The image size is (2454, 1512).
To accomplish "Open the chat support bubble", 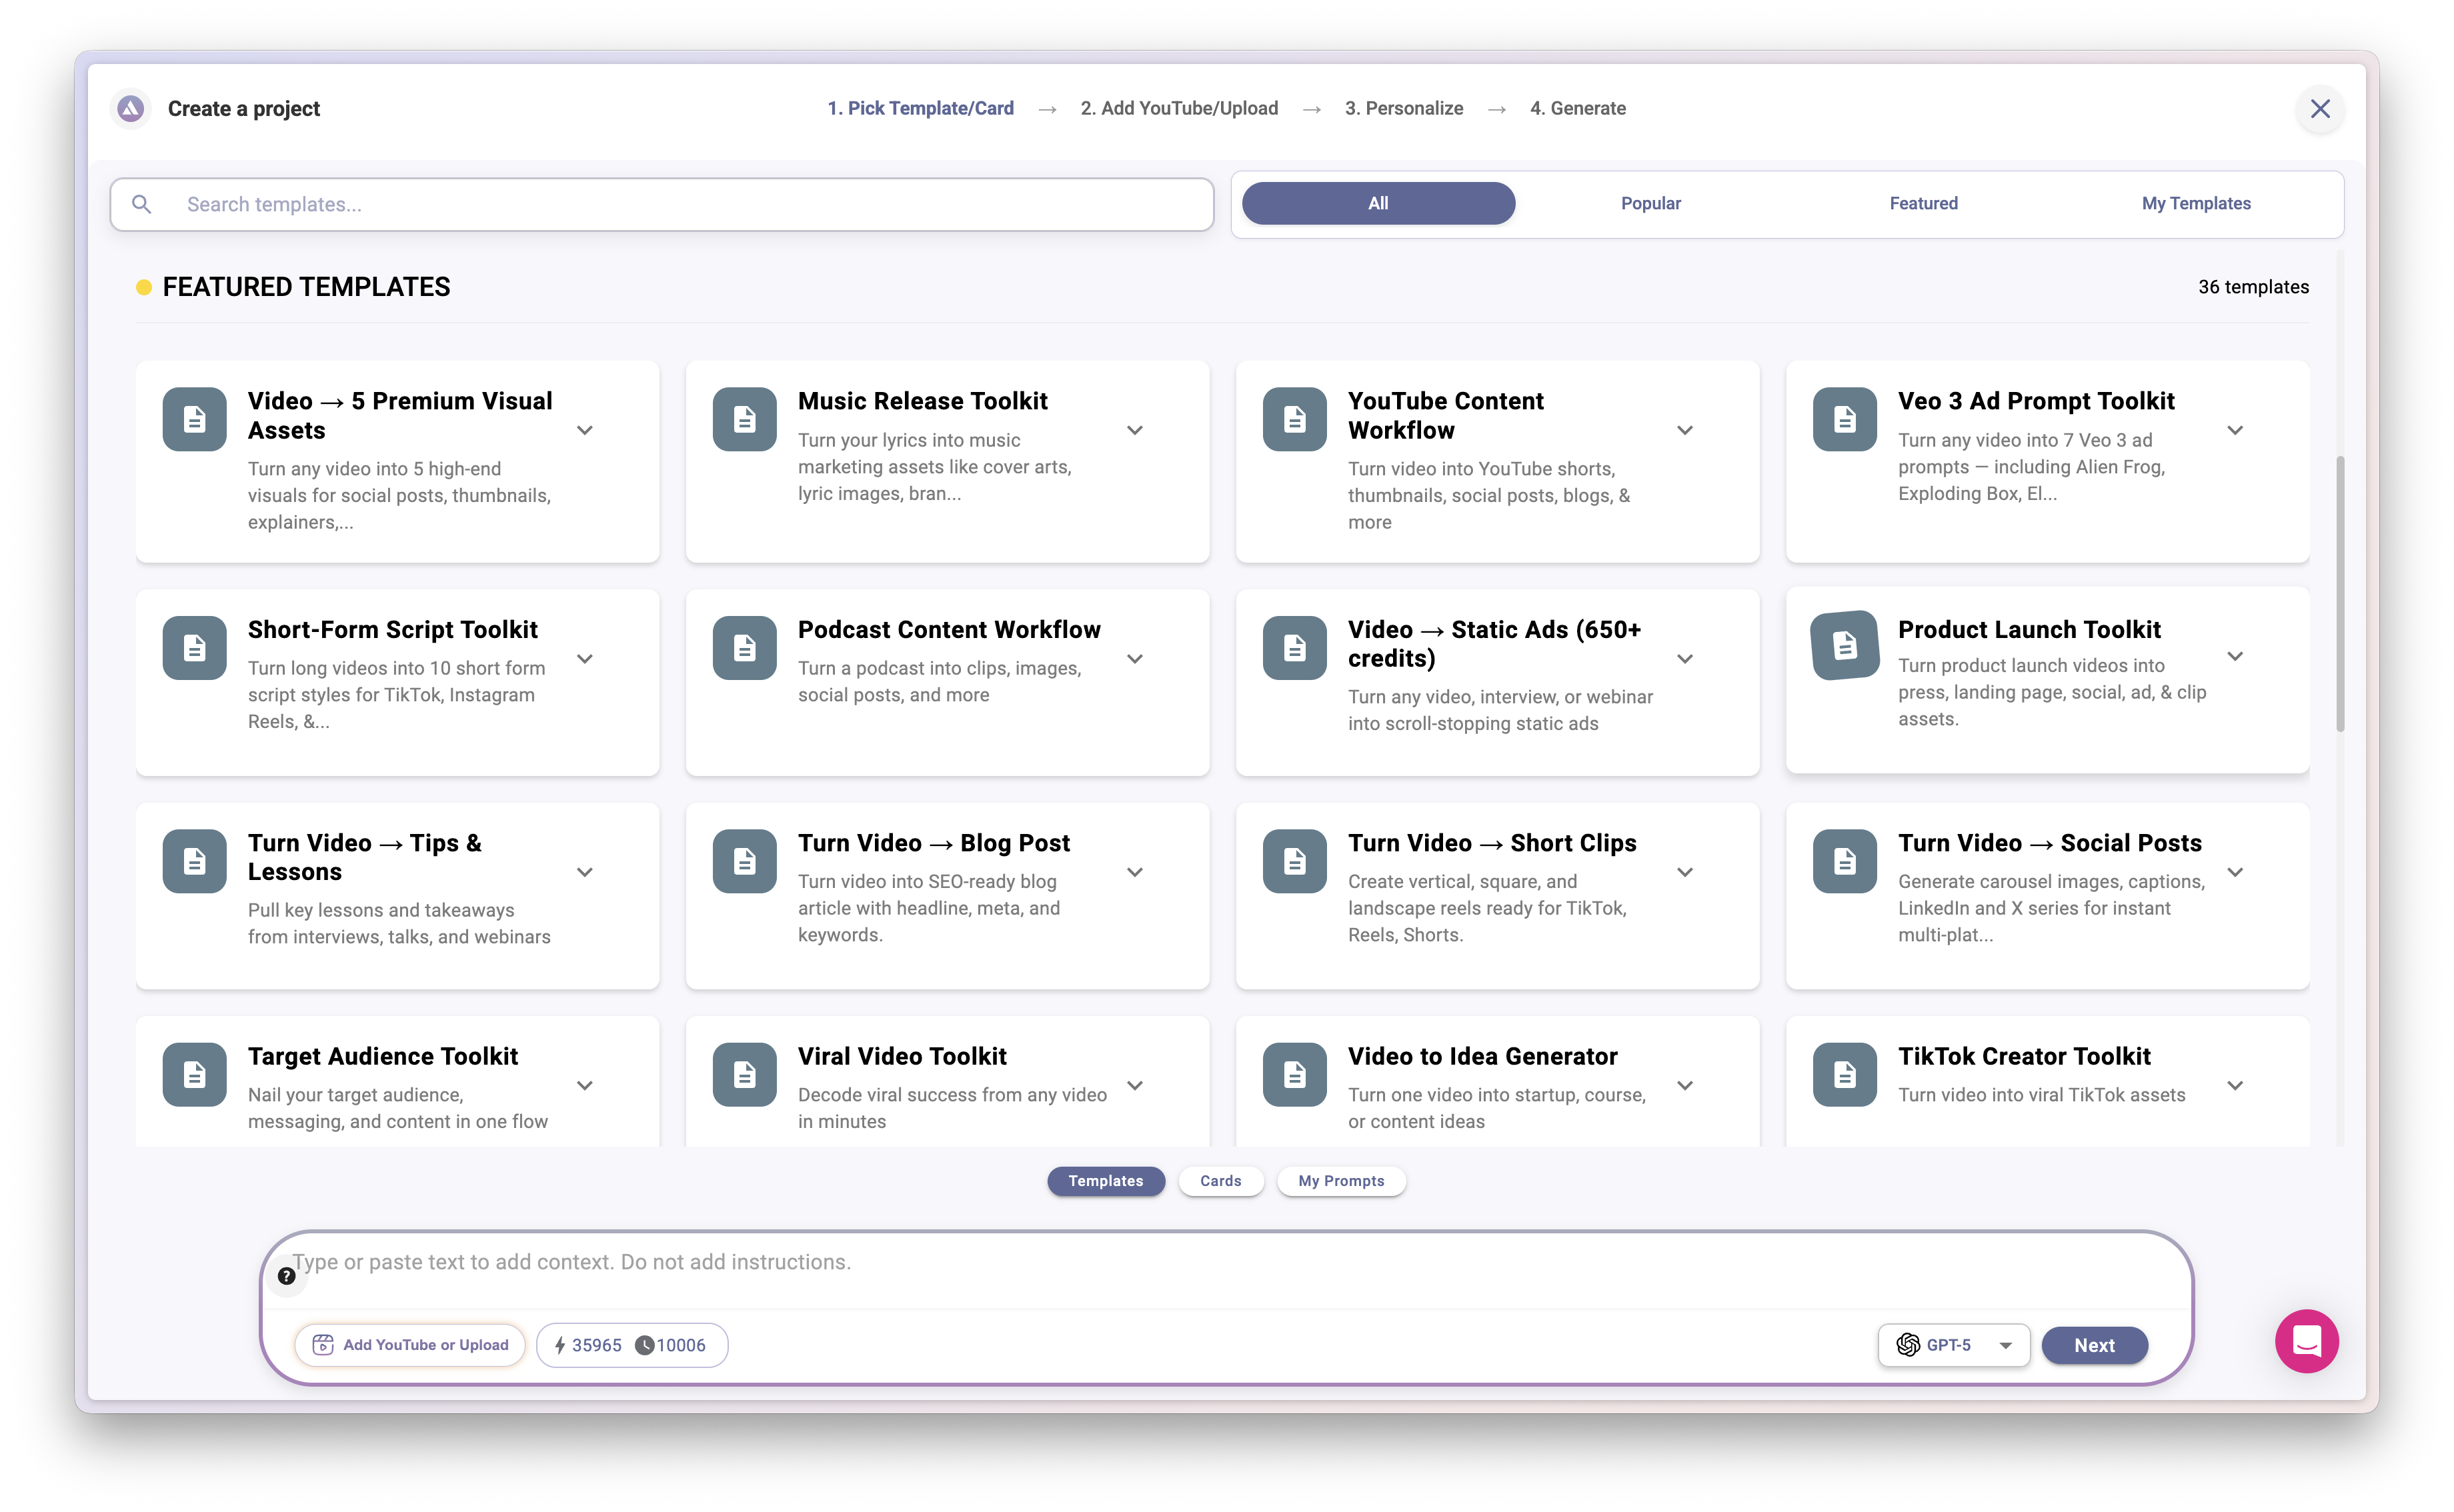I will coord(2306,1340).
